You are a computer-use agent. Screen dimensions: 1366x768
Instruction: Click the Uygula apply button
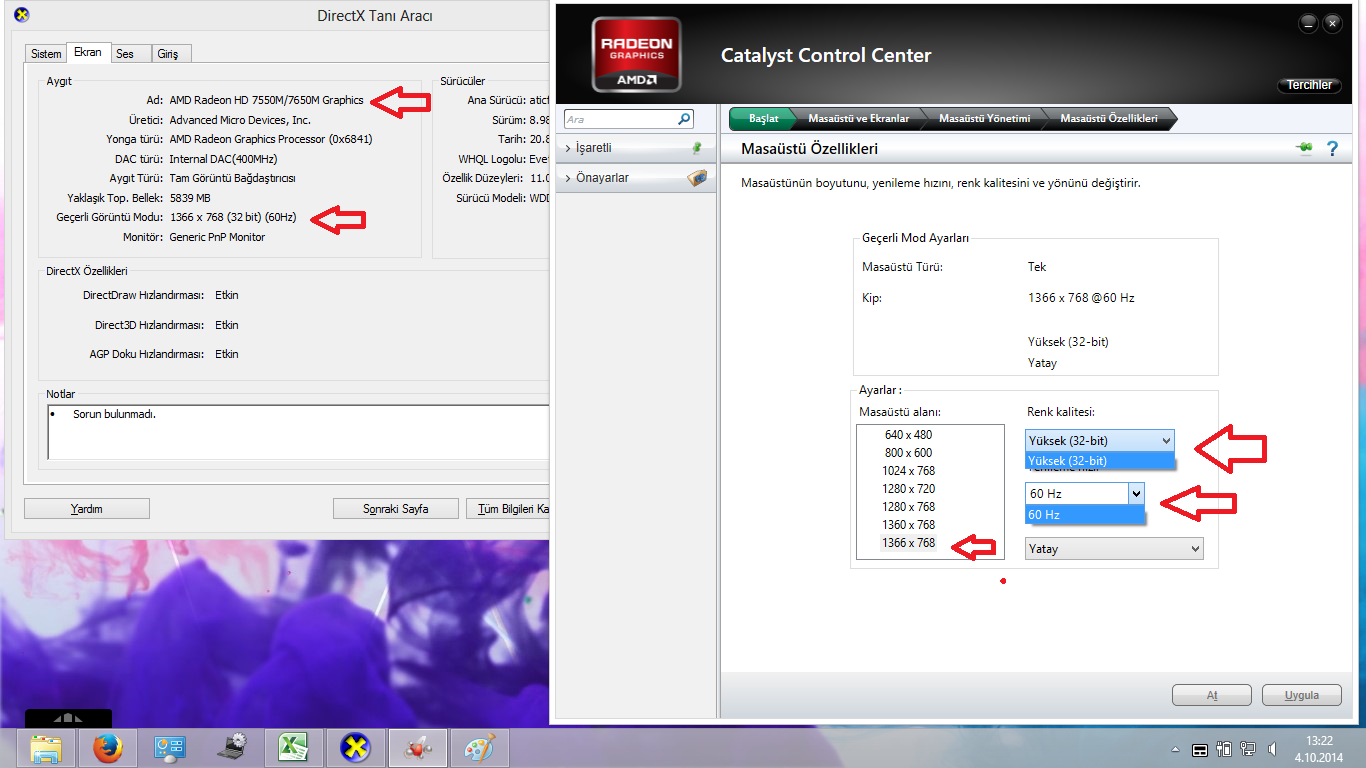[1301, 695]
